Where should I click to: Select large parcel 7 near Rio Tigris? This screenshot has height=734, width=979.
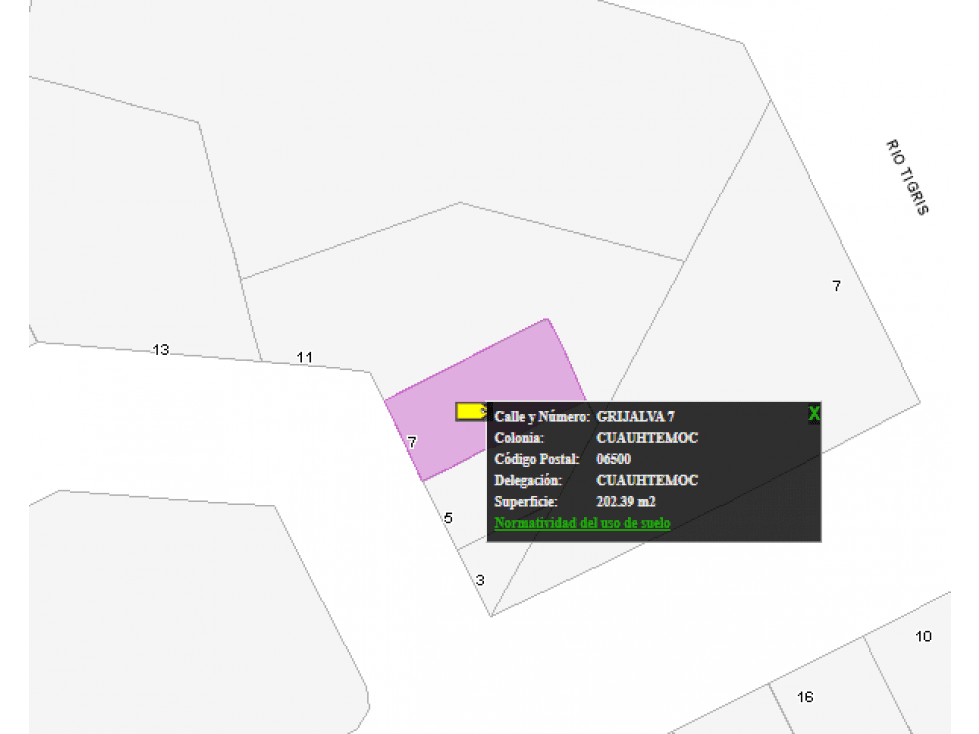[x=836, y=286]
